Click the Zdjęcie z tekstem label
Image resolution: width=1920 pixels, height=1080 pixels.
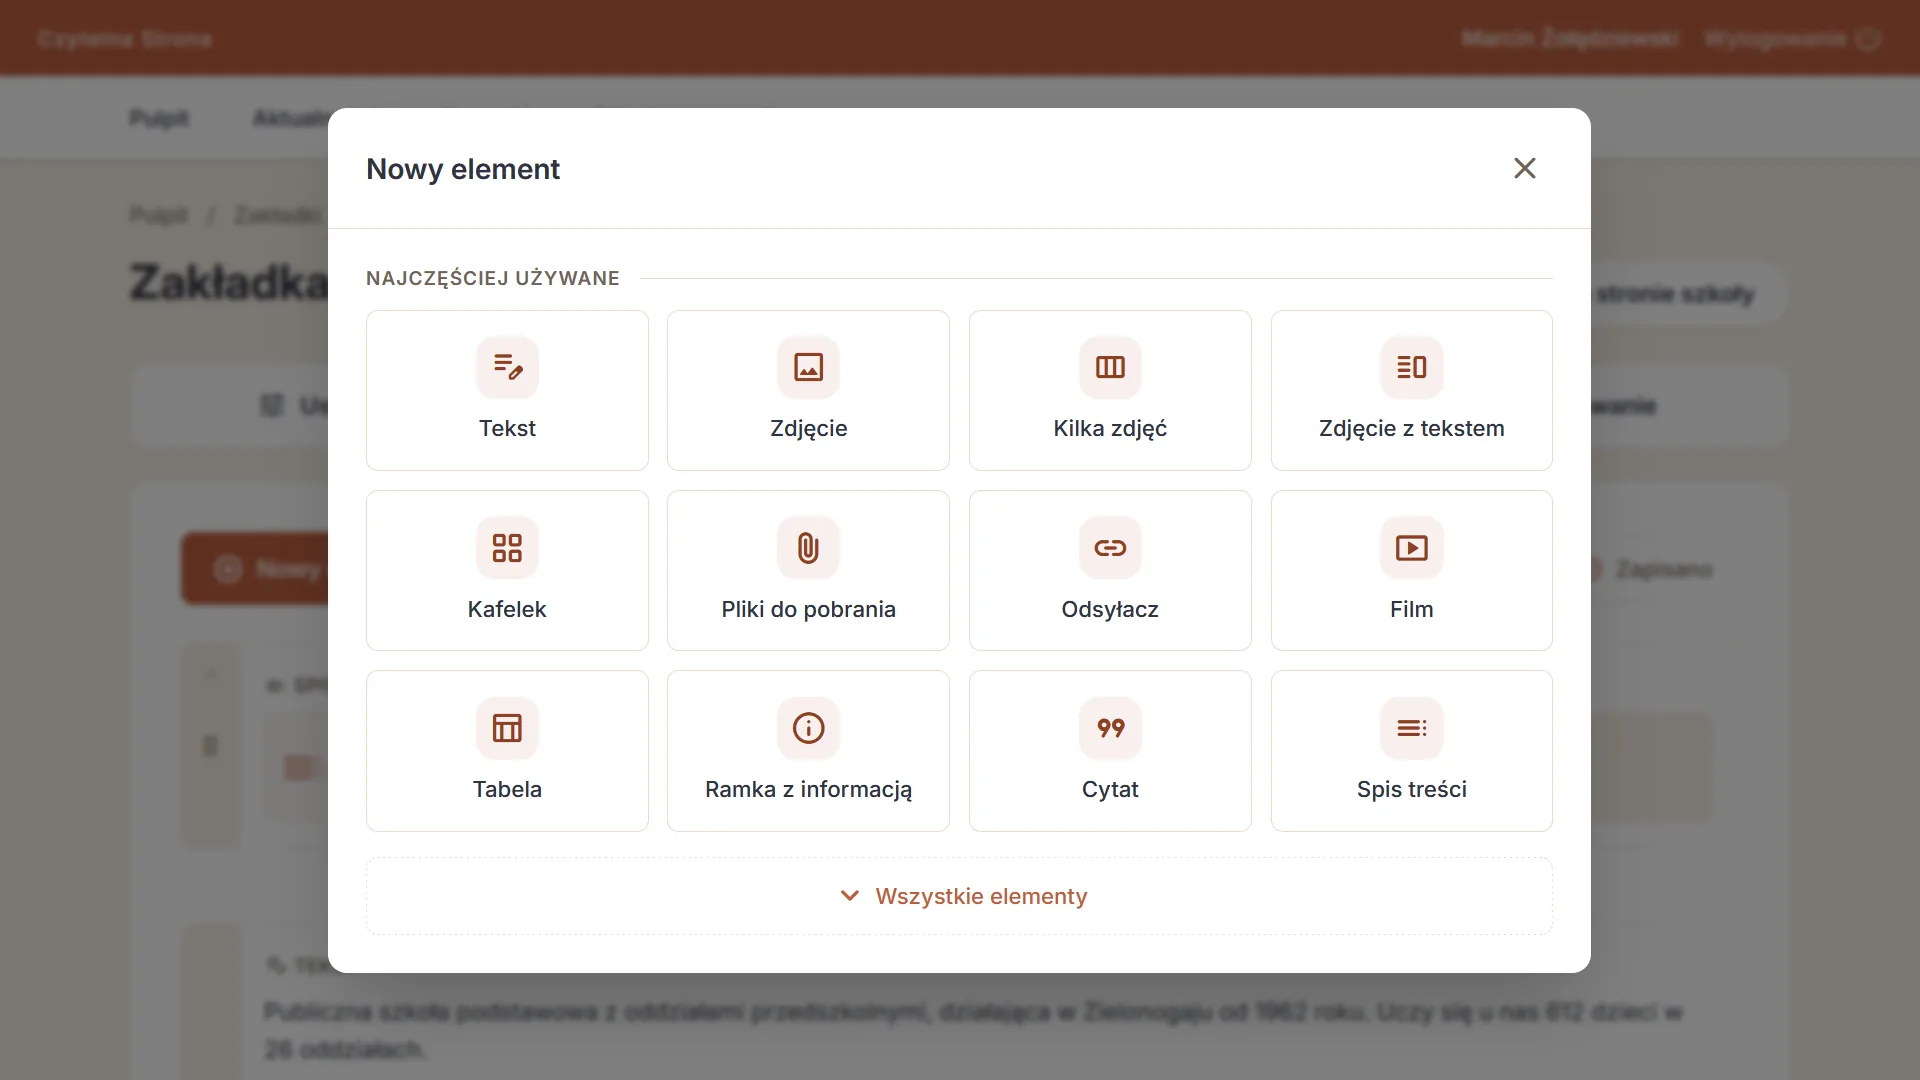pyautogui.click(x=1412, y=429)
